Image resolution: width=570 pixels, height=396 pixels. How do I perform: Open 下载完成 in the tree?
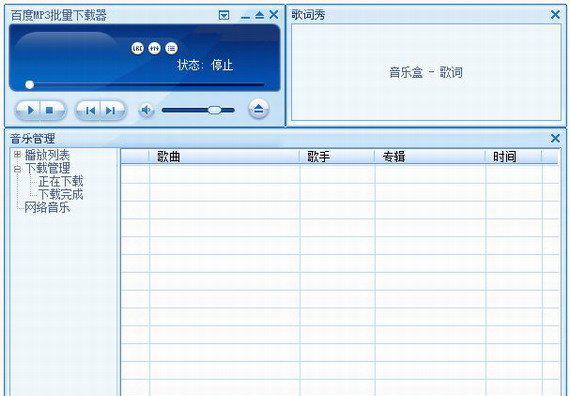(61, 194)
